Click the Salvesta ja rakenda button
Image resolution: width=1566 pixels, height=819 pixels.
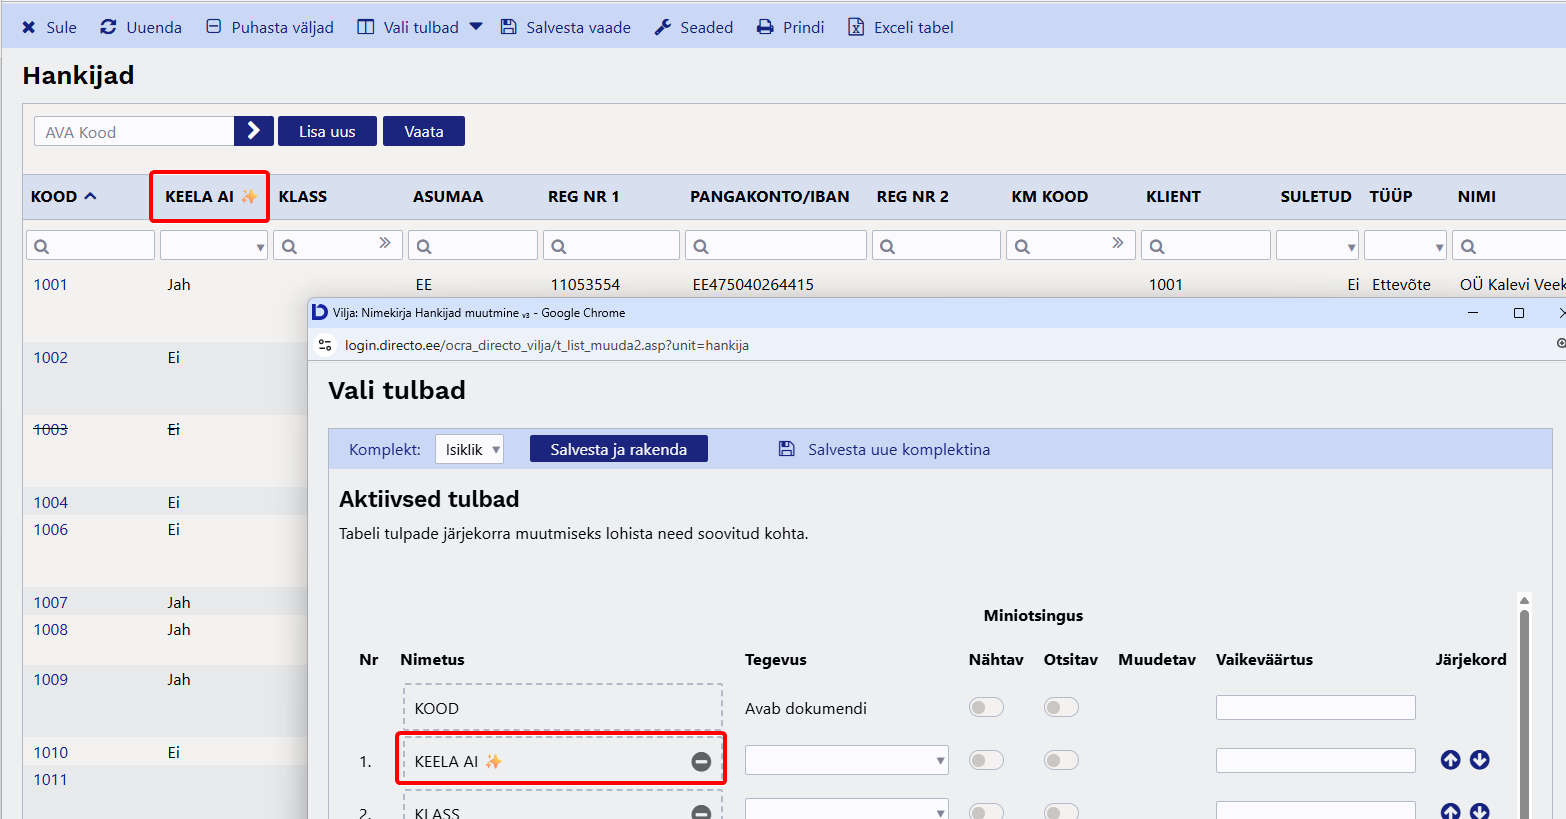pyautogui.click(x=618, y=450)
